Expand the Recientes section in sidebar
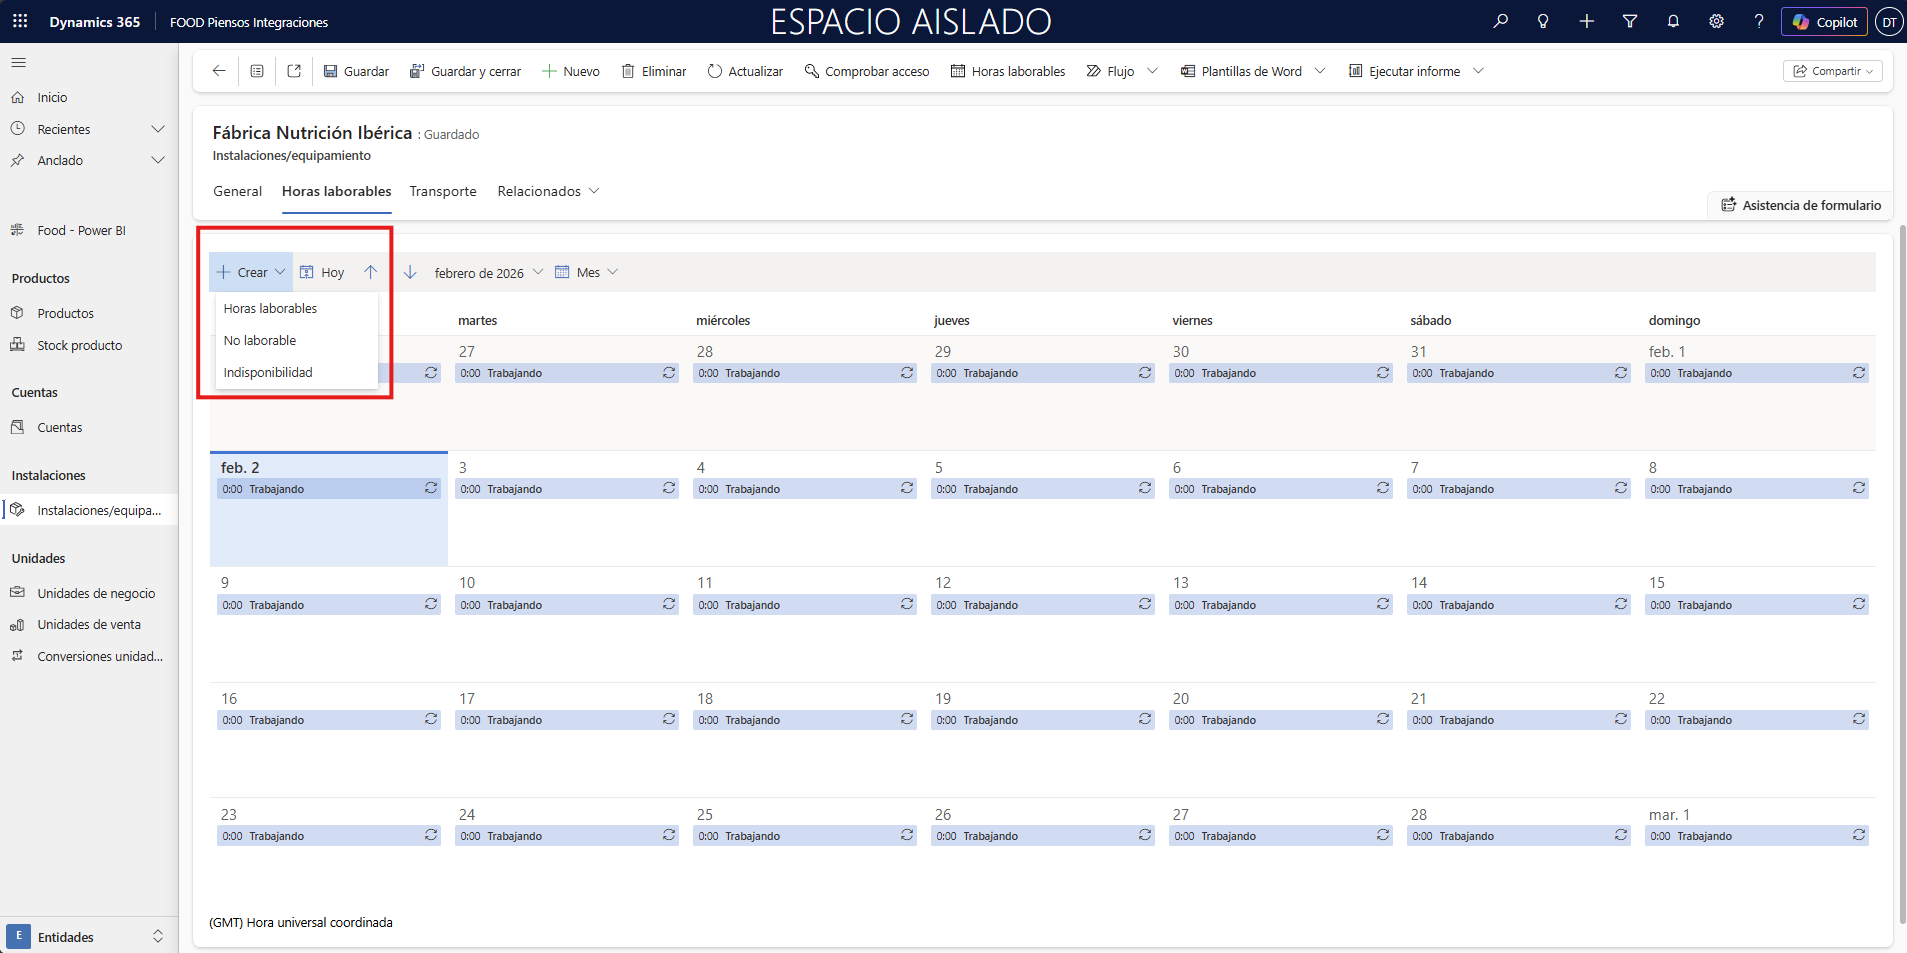Image resolution: width=1907 pixels, height=953 pixels. click(x=157, y=129)
